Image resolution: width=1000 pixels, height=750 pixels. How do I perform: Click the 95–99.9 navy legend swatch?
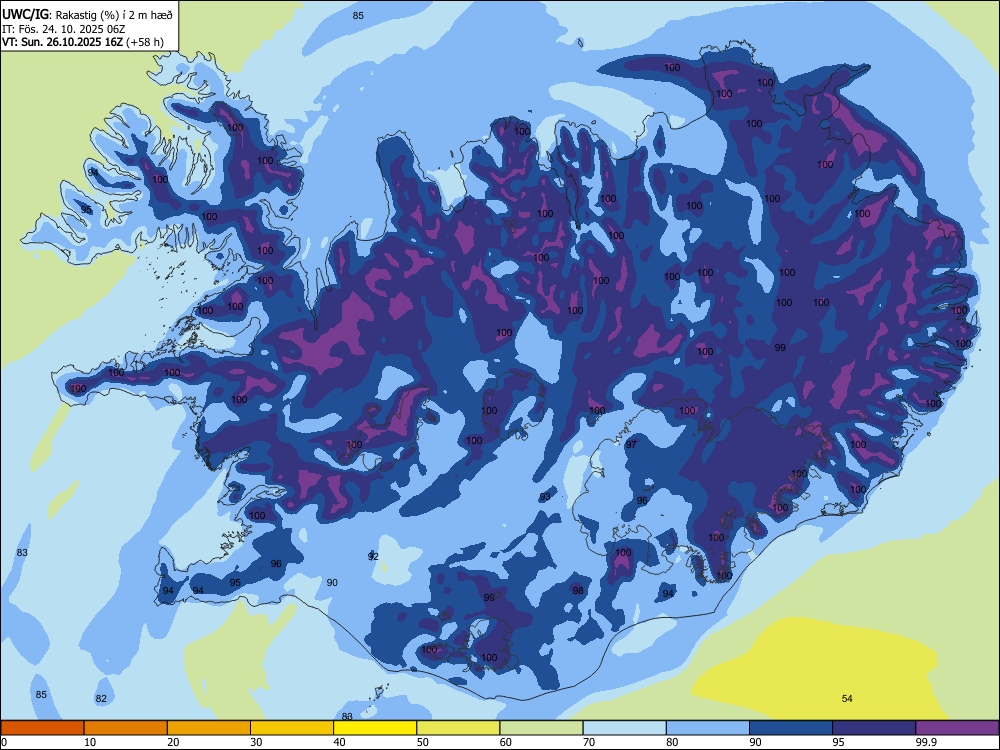pyautogui.click(x=874, y=728)
